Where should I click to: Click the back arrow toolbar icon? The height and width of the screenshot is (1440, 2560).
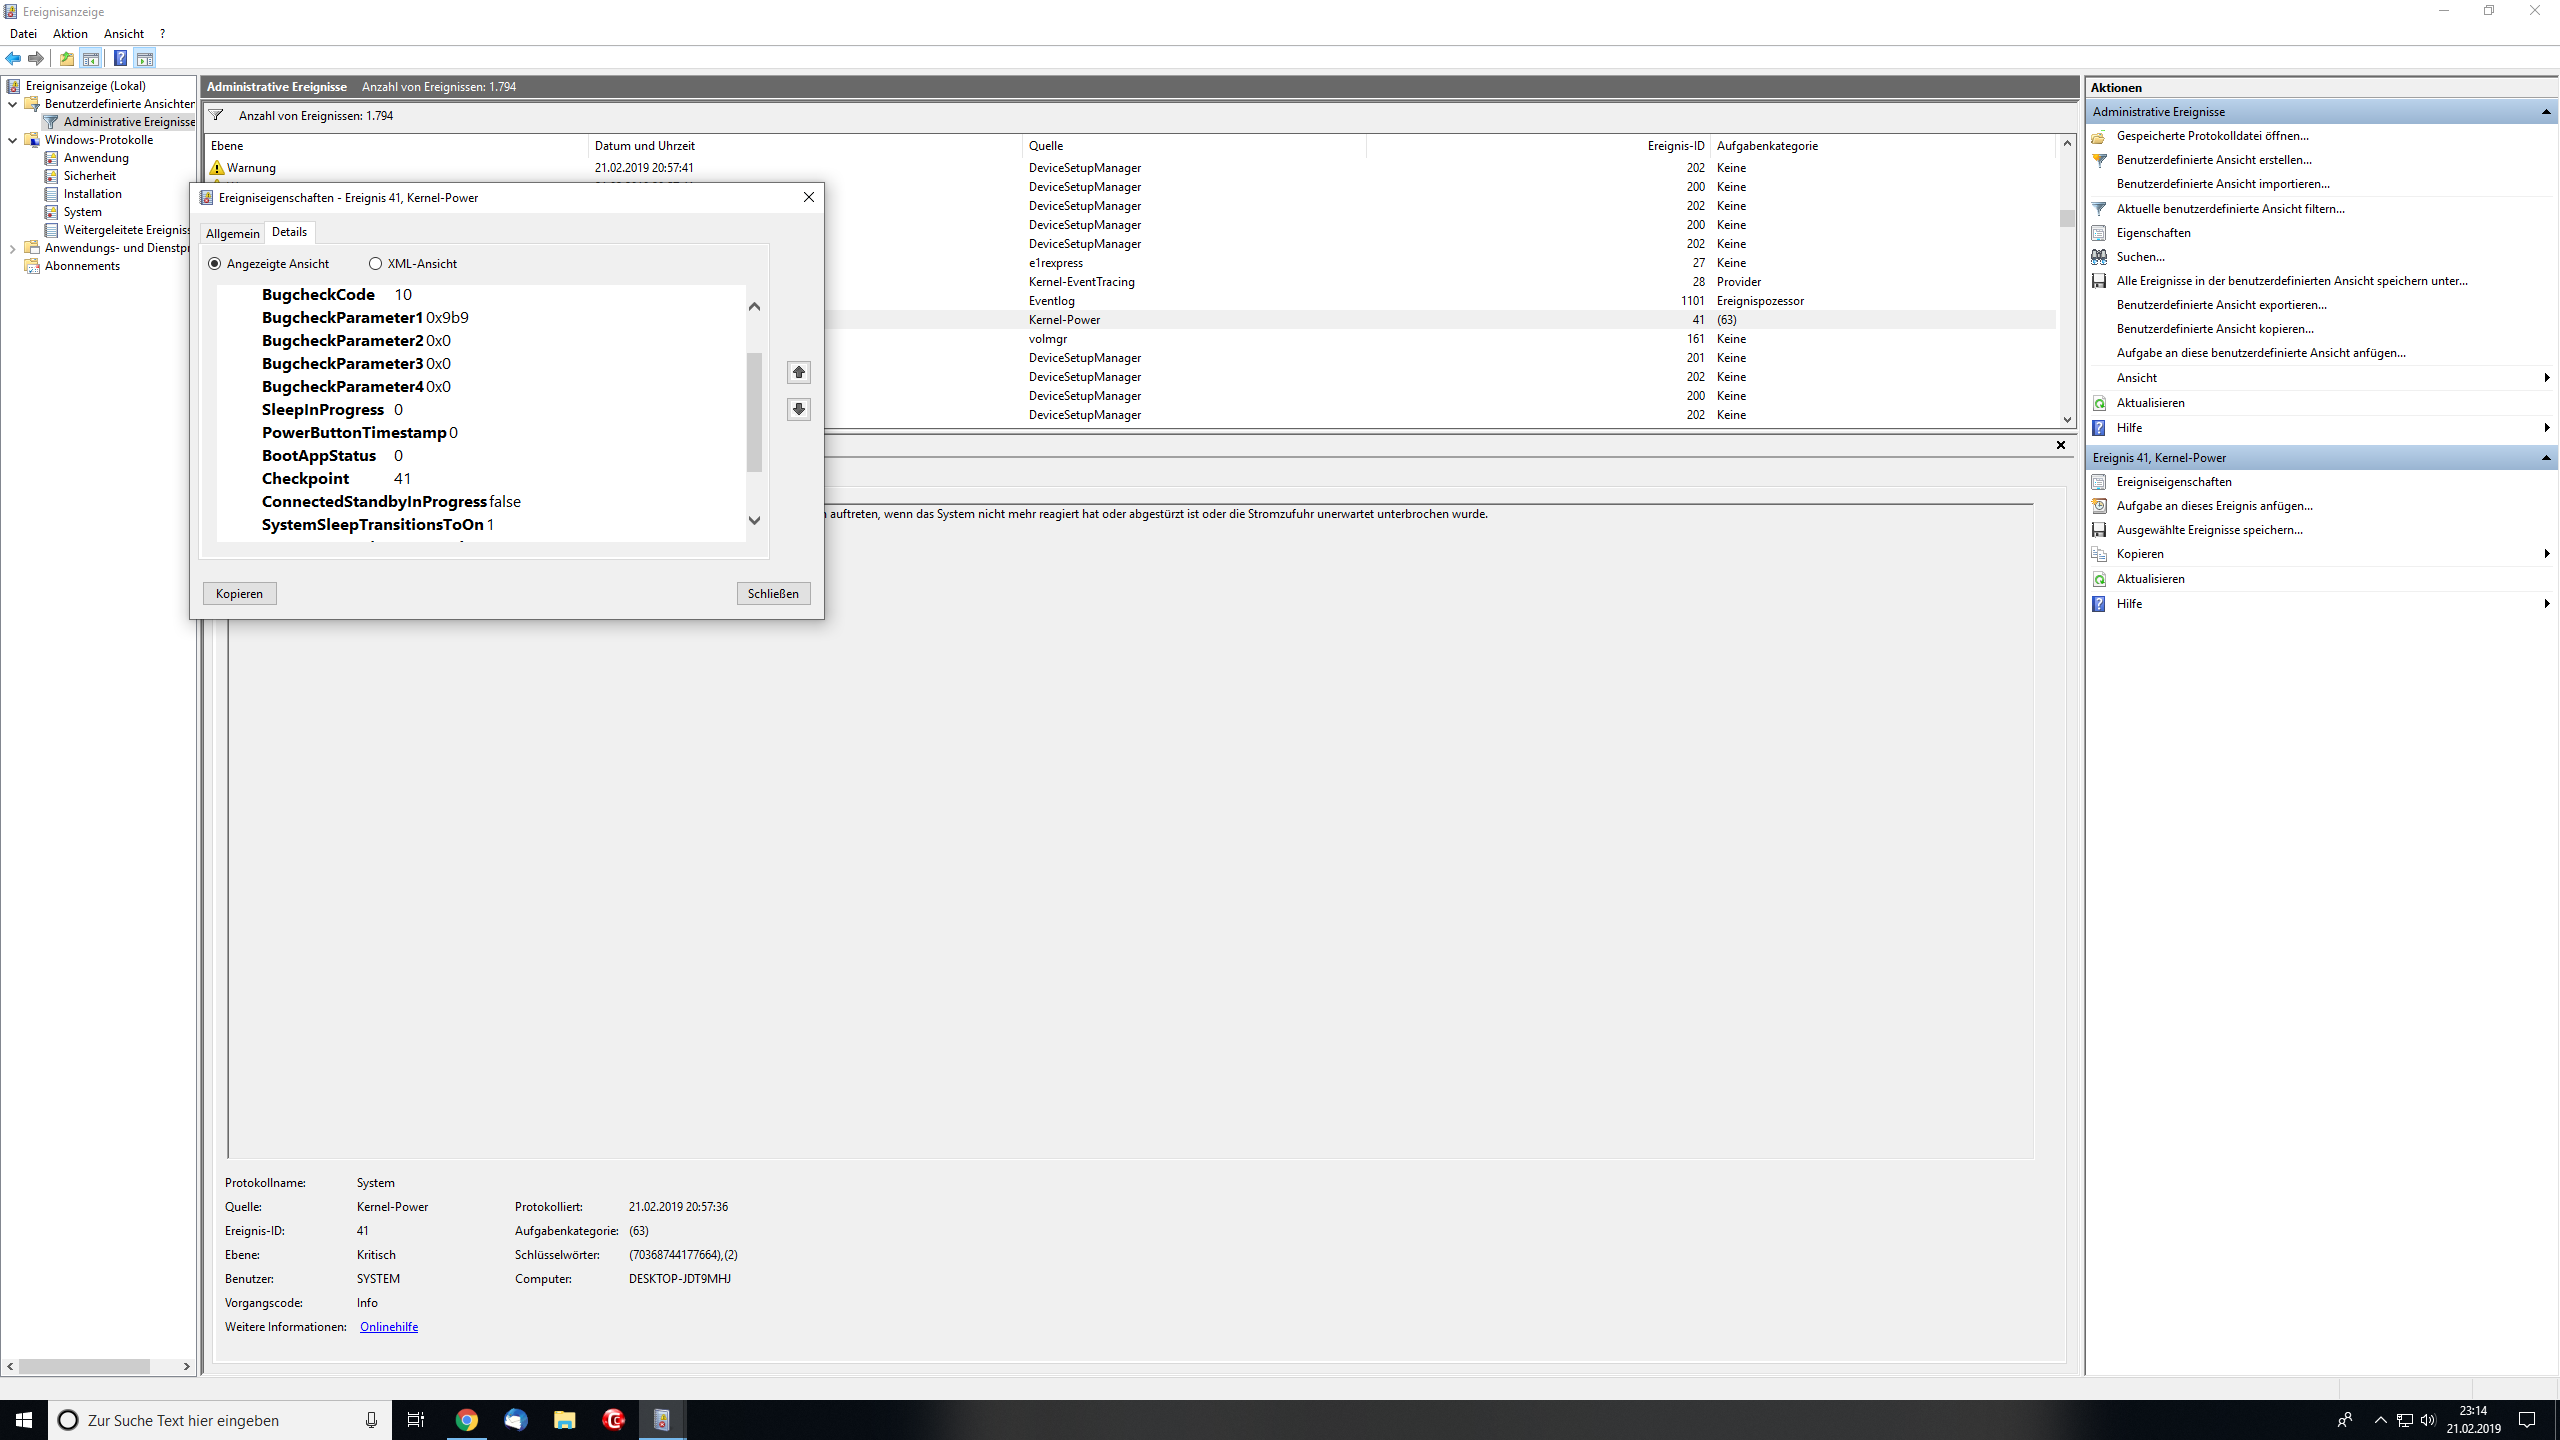click(x=13, y=58)
